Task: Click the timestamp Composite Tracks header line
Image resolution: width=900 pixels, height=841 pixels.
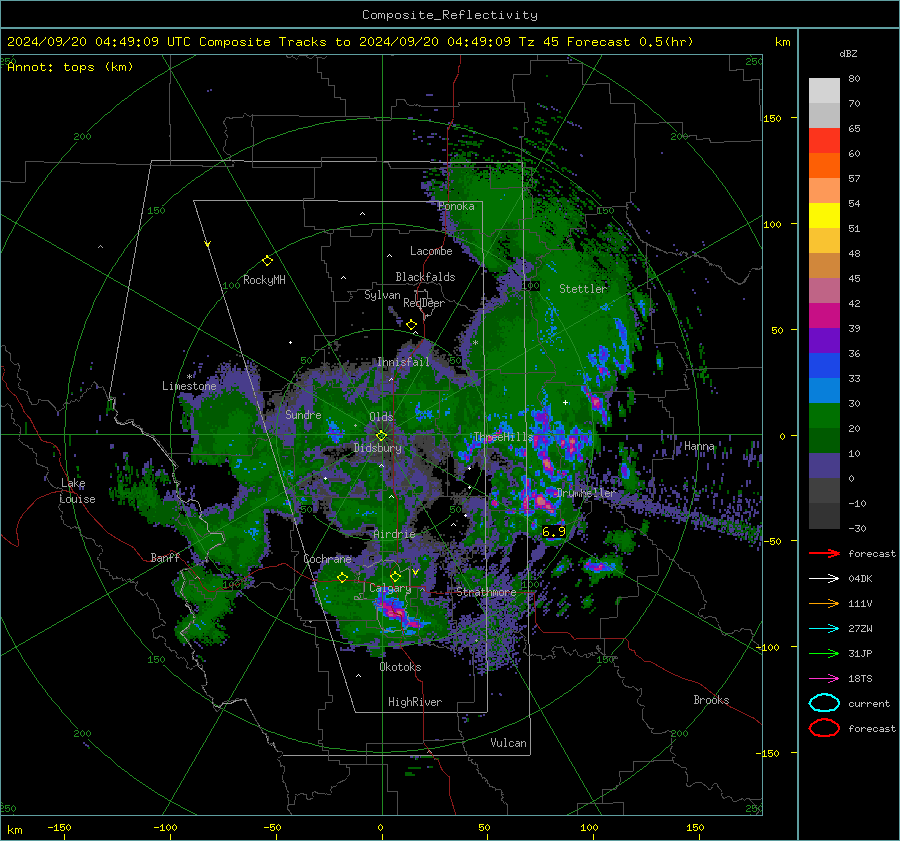Action: [x=350, y=42]
